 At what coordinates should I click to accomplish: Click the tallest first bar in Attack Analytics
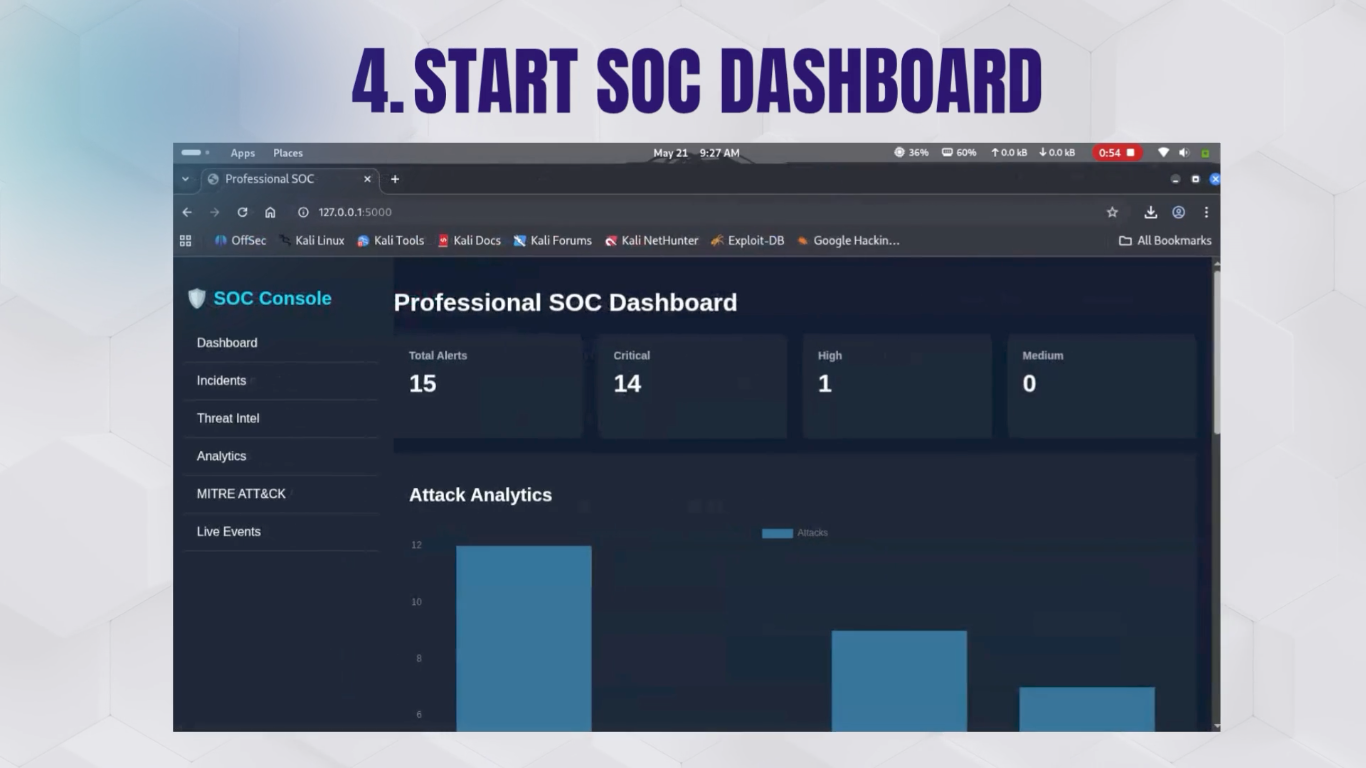point(524,638)
